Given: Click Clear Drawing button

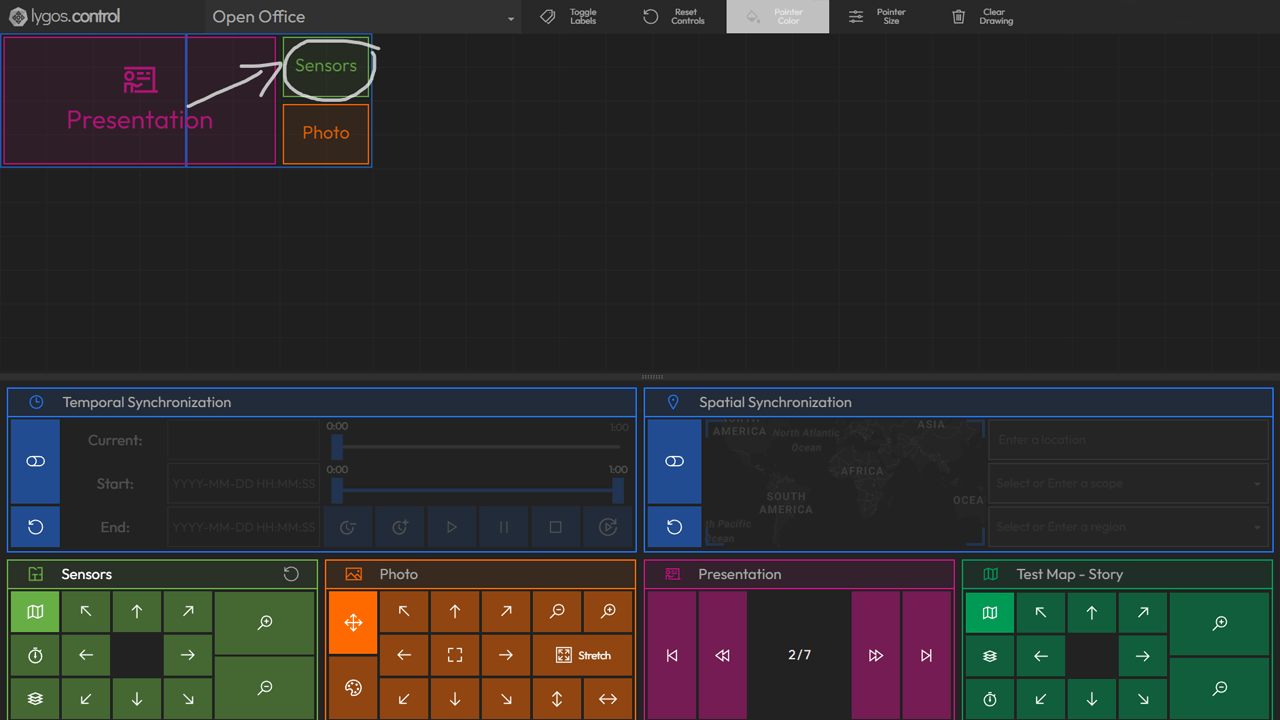Looking at the screenshot, I should 984,17.
